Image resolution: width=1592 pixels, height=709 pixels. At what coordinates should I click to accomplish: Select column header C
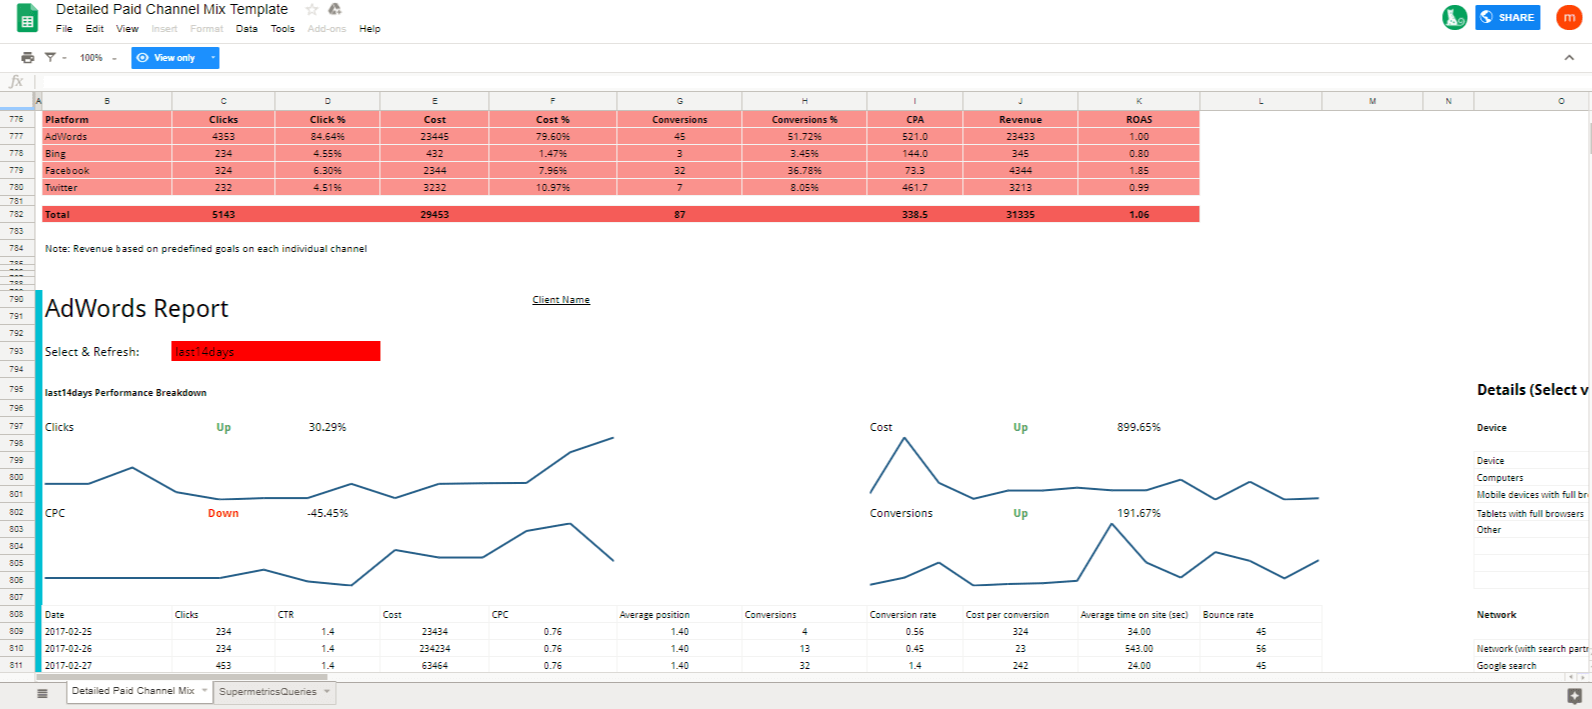point(223,101)
